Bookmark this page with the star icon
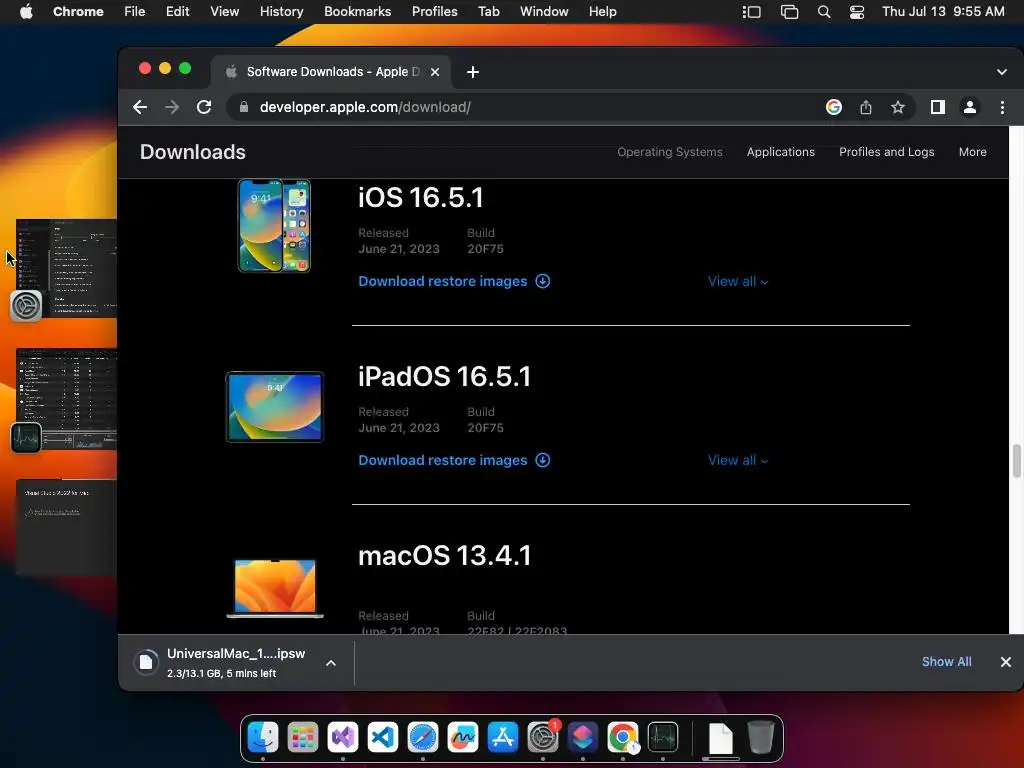 pos(898,107)
